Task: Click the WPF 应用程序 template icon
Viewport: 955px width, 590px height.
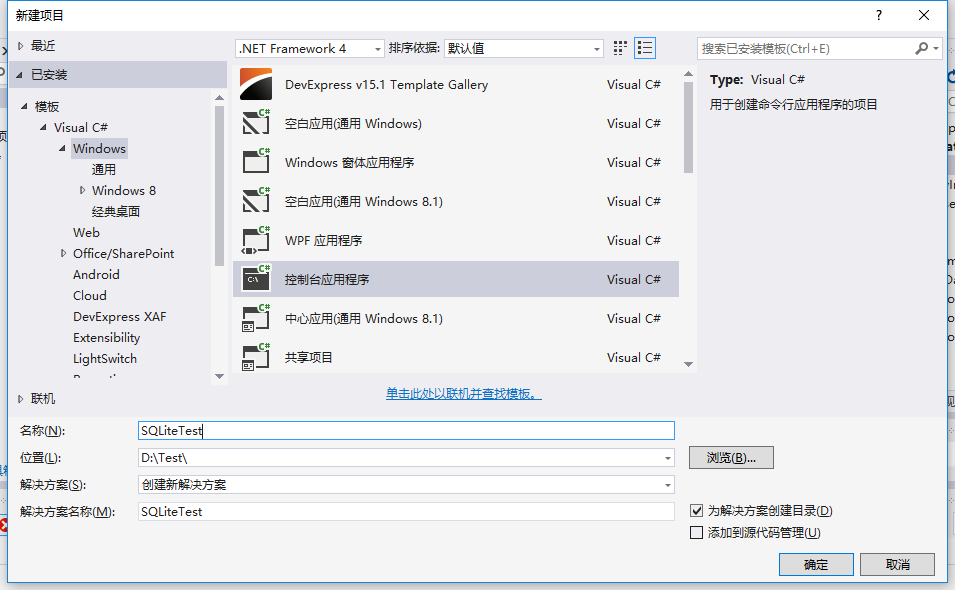Action: click(256, 240)
